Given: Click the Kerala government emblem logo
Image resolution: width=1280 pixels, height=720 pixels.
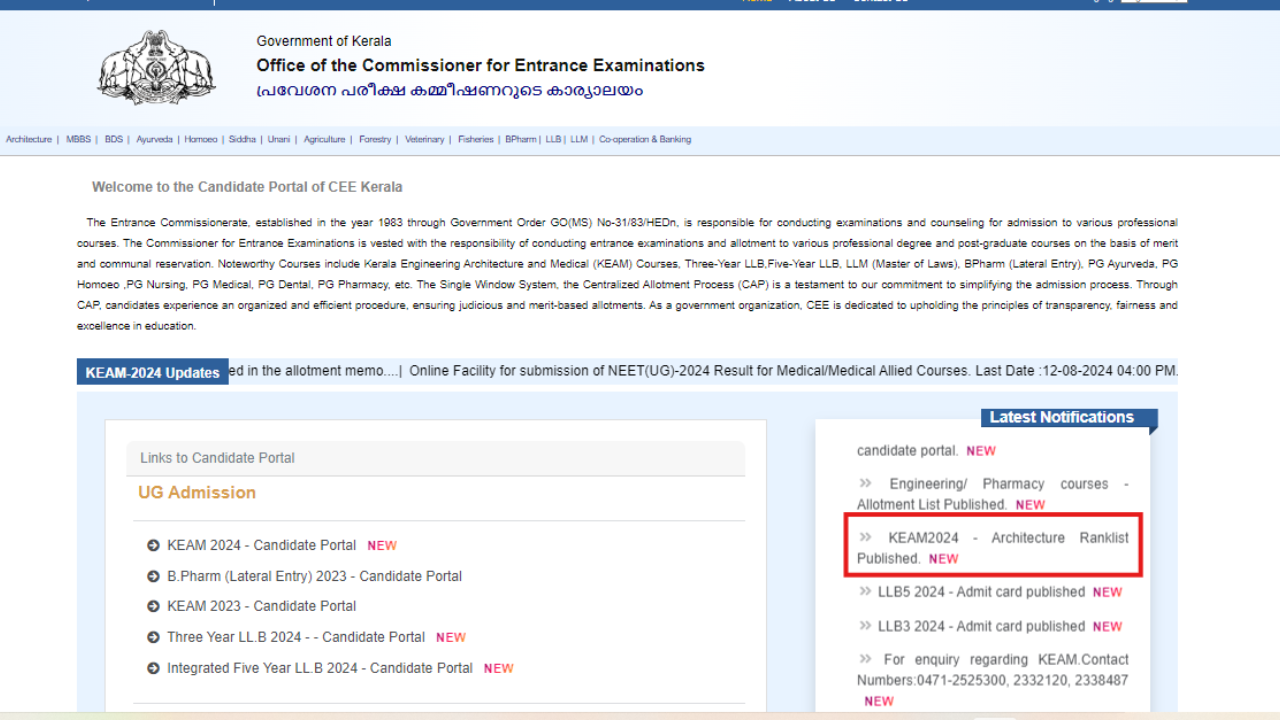Looking at the screenshot, I should click(156, 67).
